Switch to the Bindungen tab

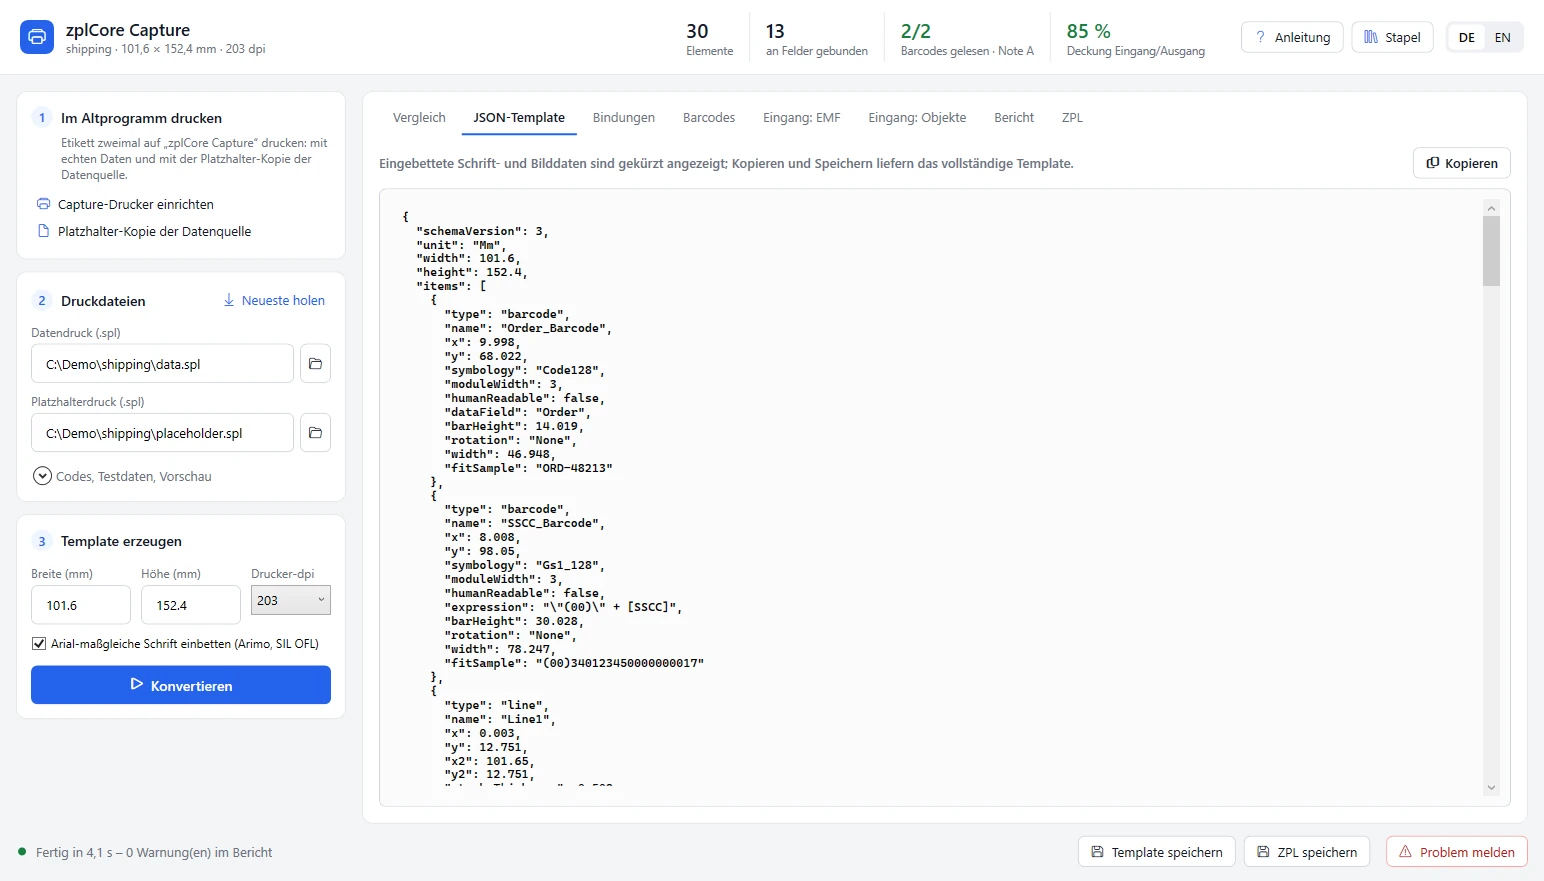pyautogui.click(x=624, y=117)
